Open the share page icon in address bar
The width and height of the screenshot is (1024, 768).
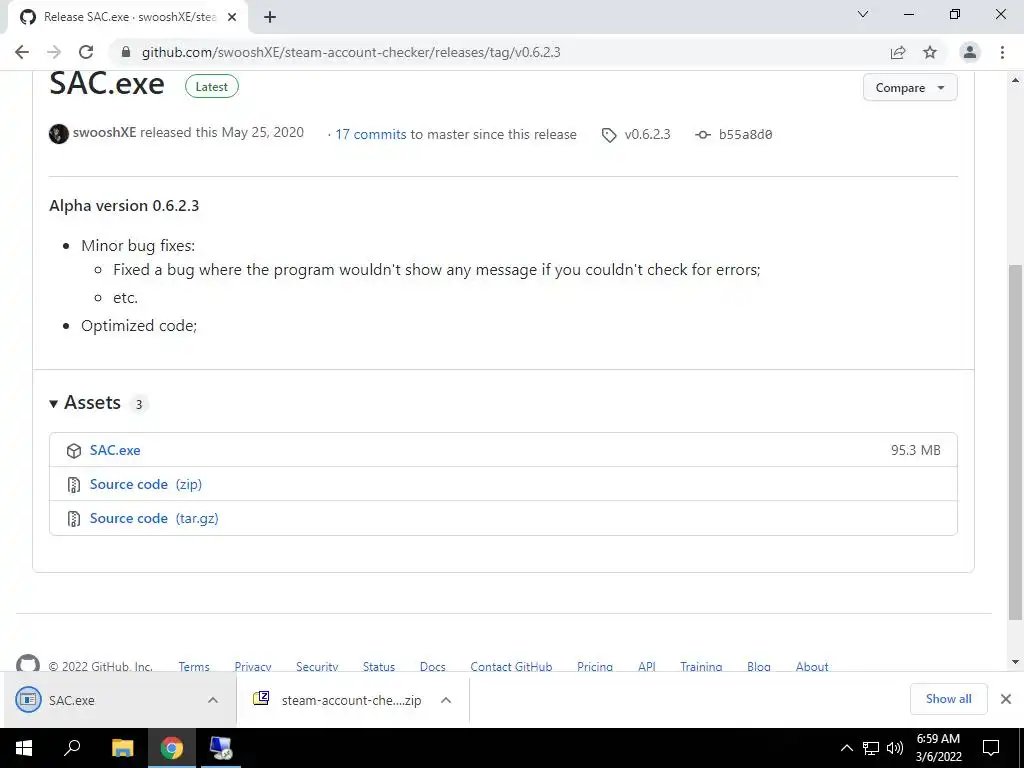[x=898, y=52]
